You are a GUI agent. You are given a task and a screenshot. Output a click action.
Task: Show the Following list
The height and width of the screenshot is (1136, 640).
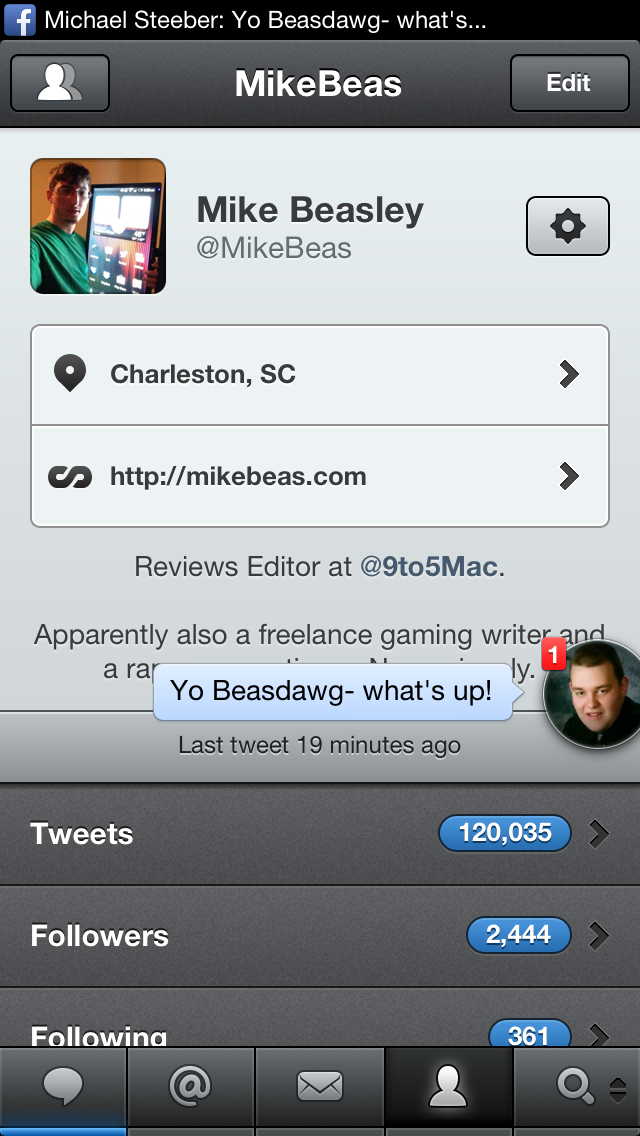(320, 1030)
